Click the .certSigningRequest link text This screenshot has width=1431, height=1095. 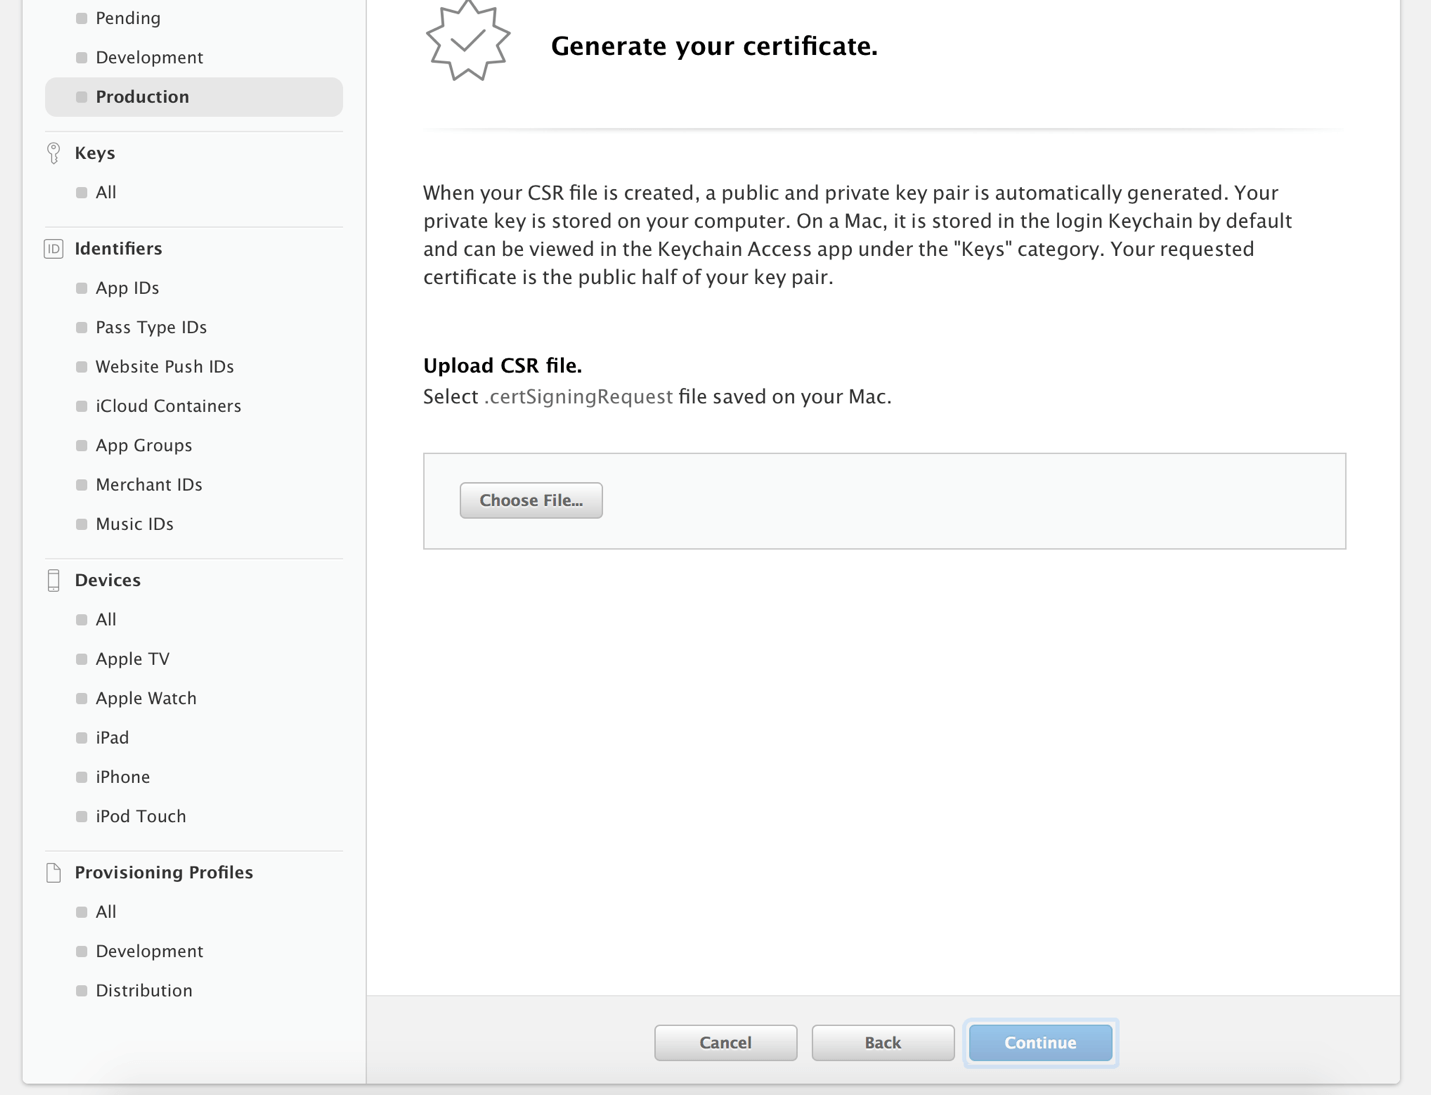point(578,397)
